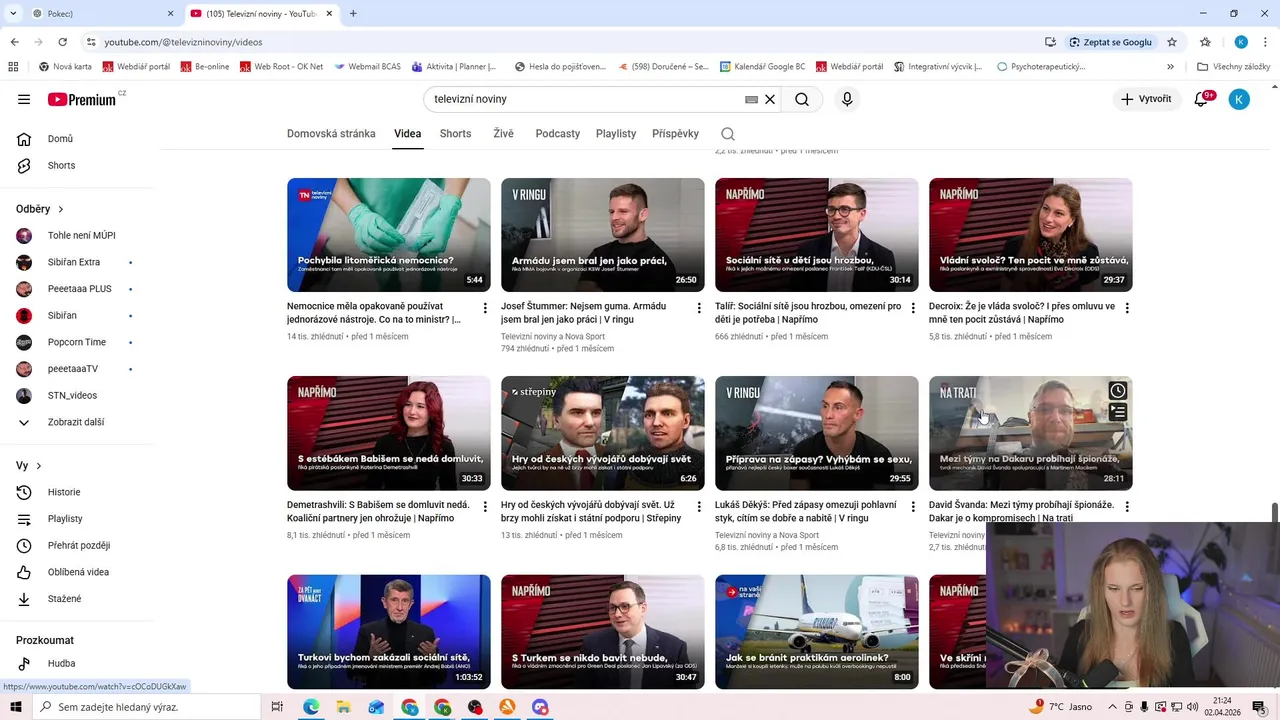Open options menu for Lukáš Dékýš video

(x=913, y=507)
